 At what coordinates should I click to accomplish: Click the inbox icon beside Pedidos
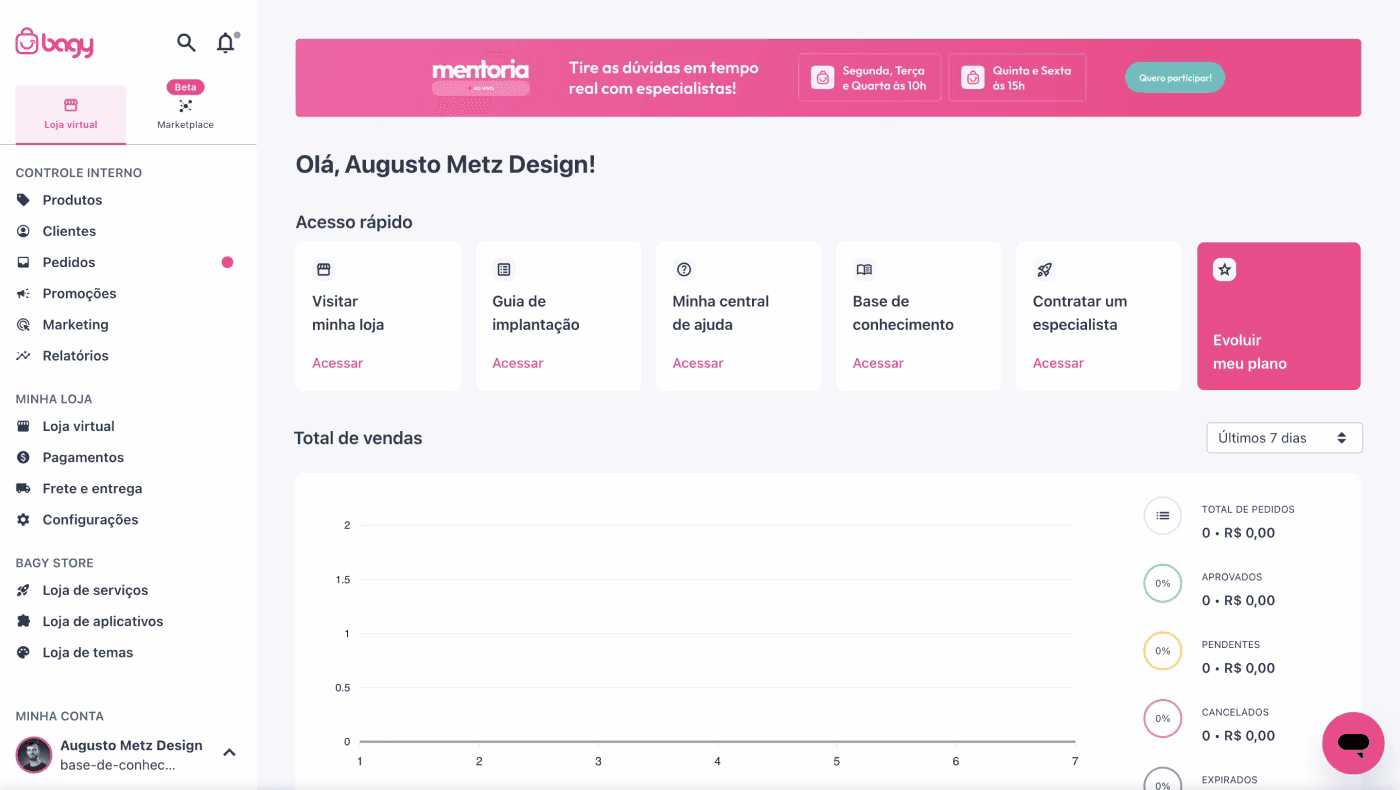click(23, 262)
